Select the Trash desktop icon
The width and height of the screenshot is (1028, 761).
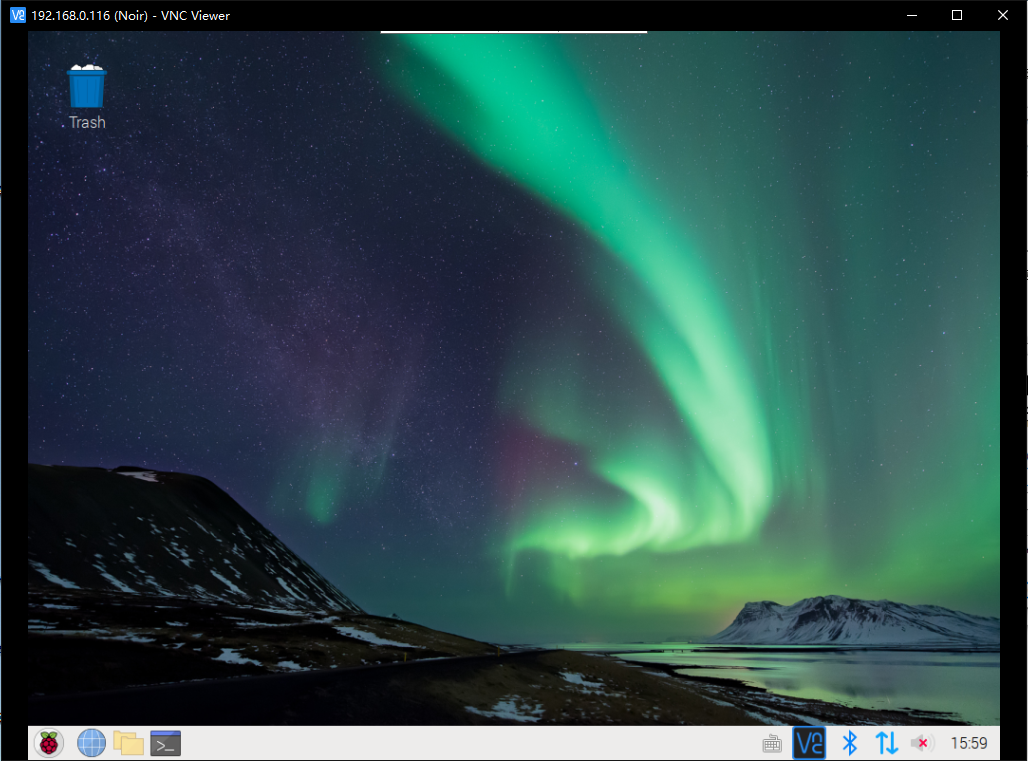[87, 97]
